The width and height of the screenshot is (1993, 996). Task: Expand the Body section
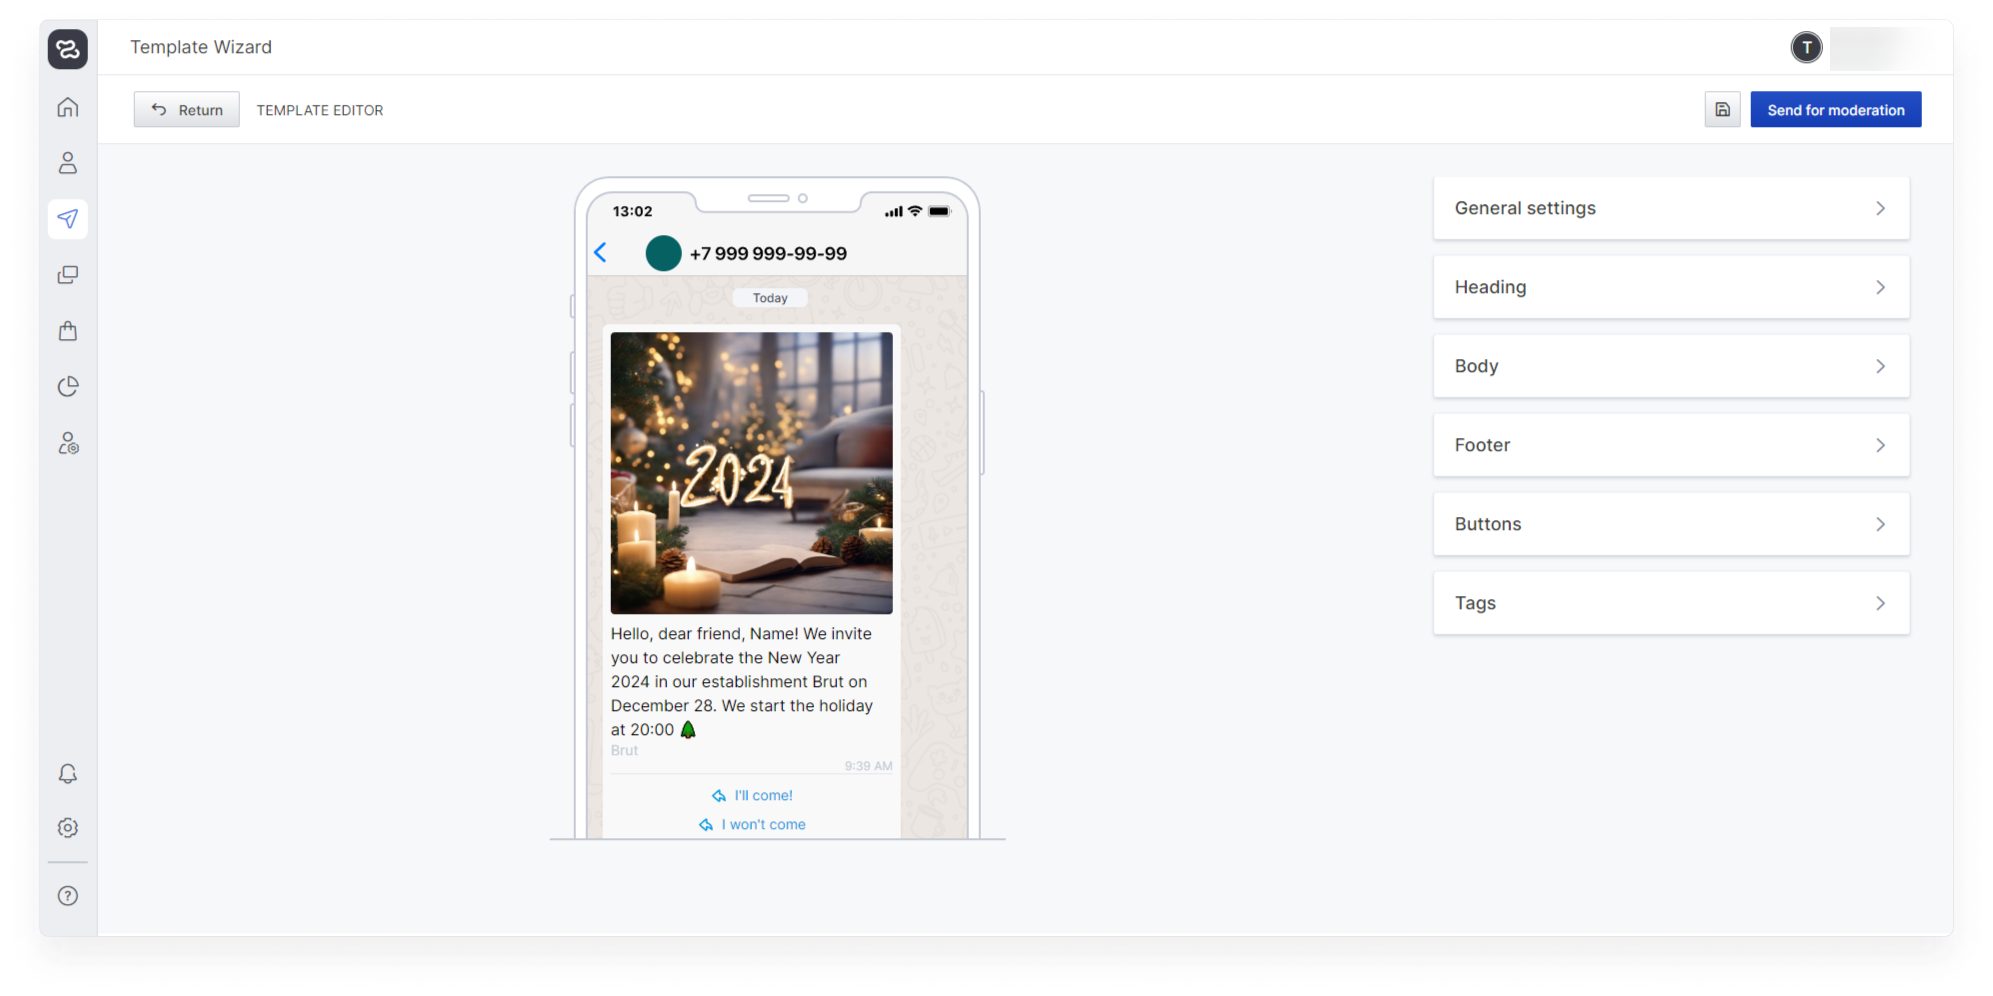click(x=1671, y=366)
